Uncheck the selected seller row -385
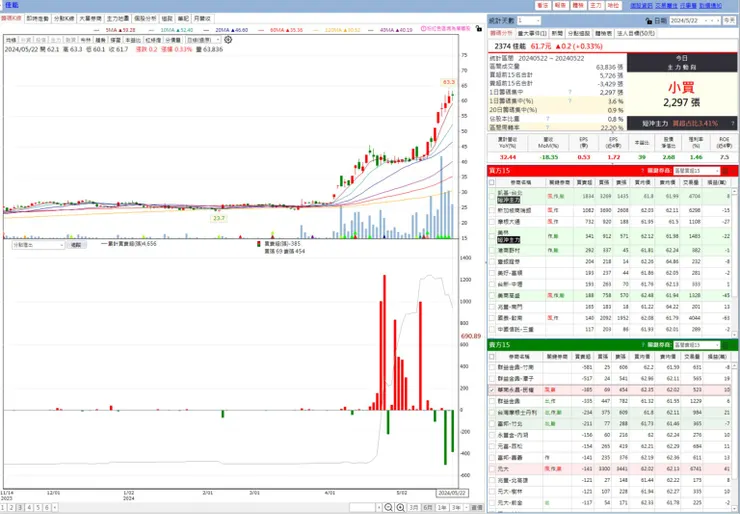The height and width of the screenshot is (514, 740). [492, 390]
